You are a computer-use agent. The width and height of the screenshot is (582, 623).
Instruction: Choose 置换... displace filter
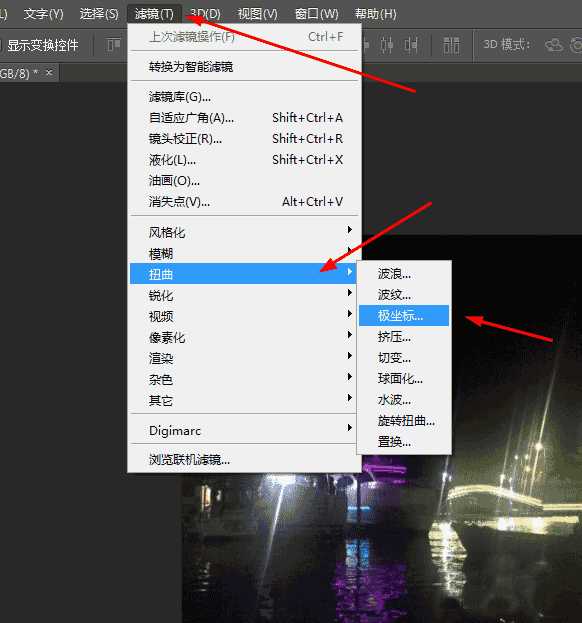(404, 442)
